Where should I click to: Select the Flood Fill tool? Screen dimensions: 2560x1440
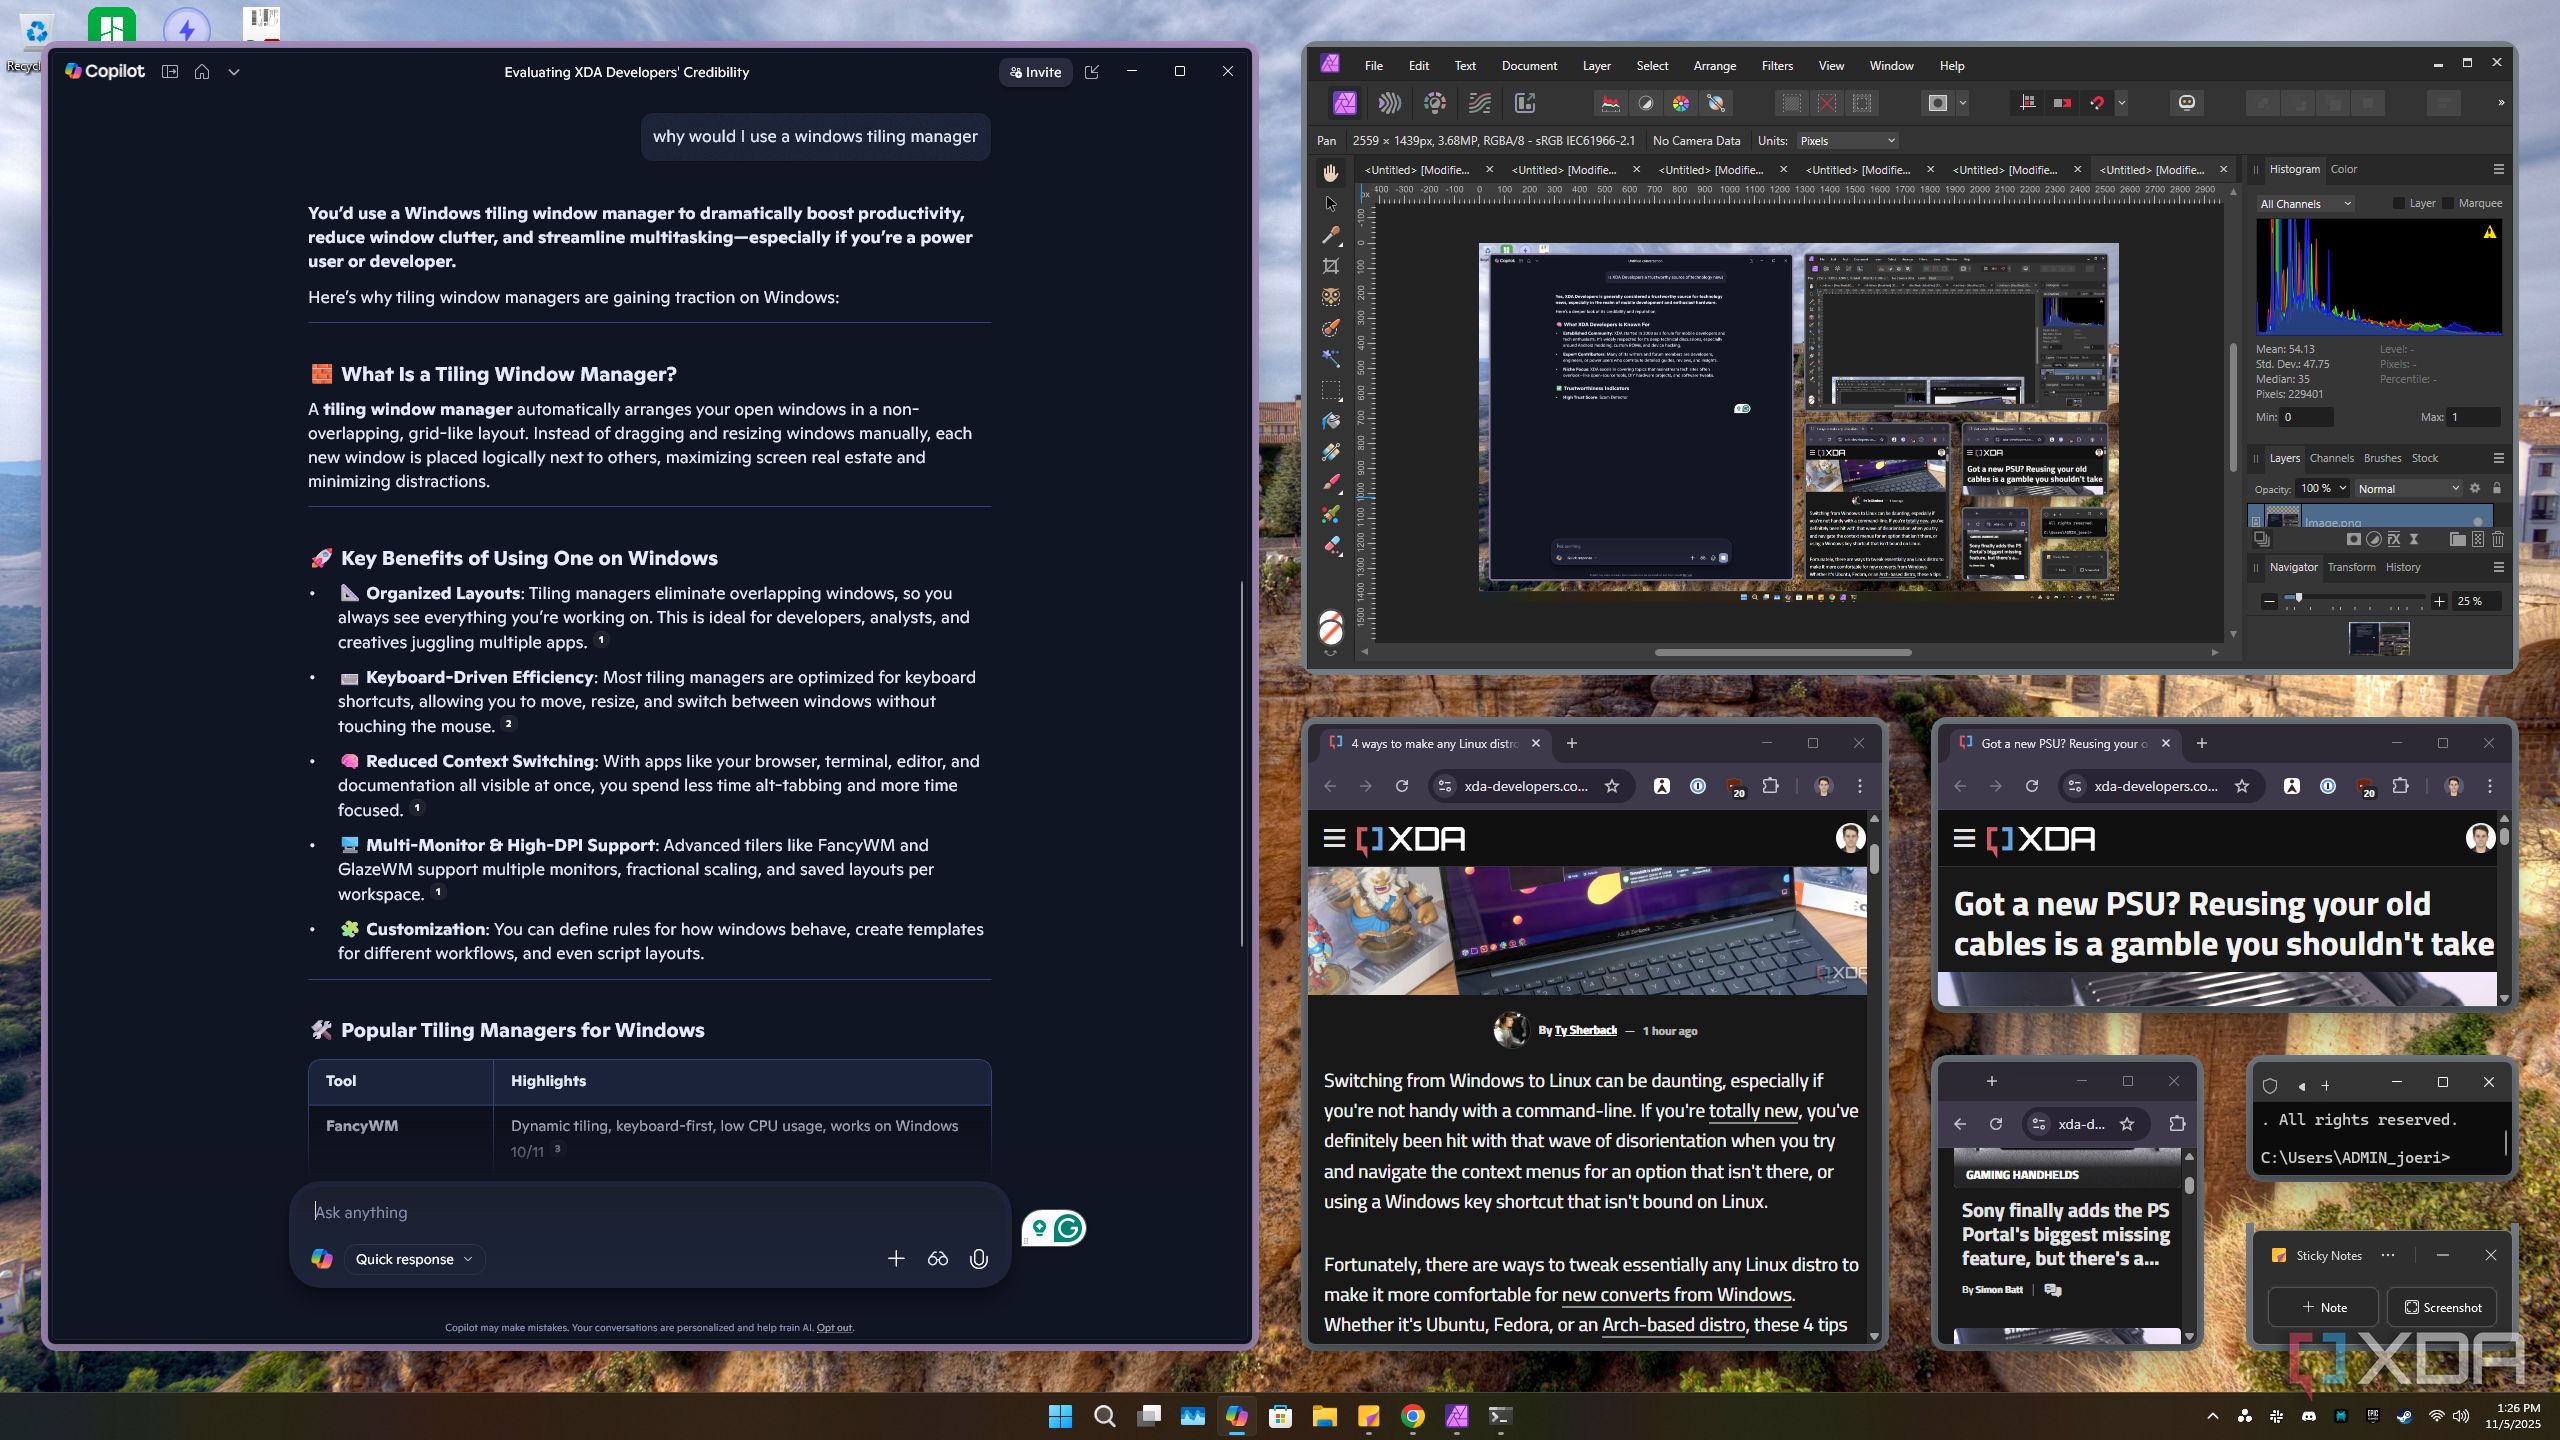(1331, 421)
